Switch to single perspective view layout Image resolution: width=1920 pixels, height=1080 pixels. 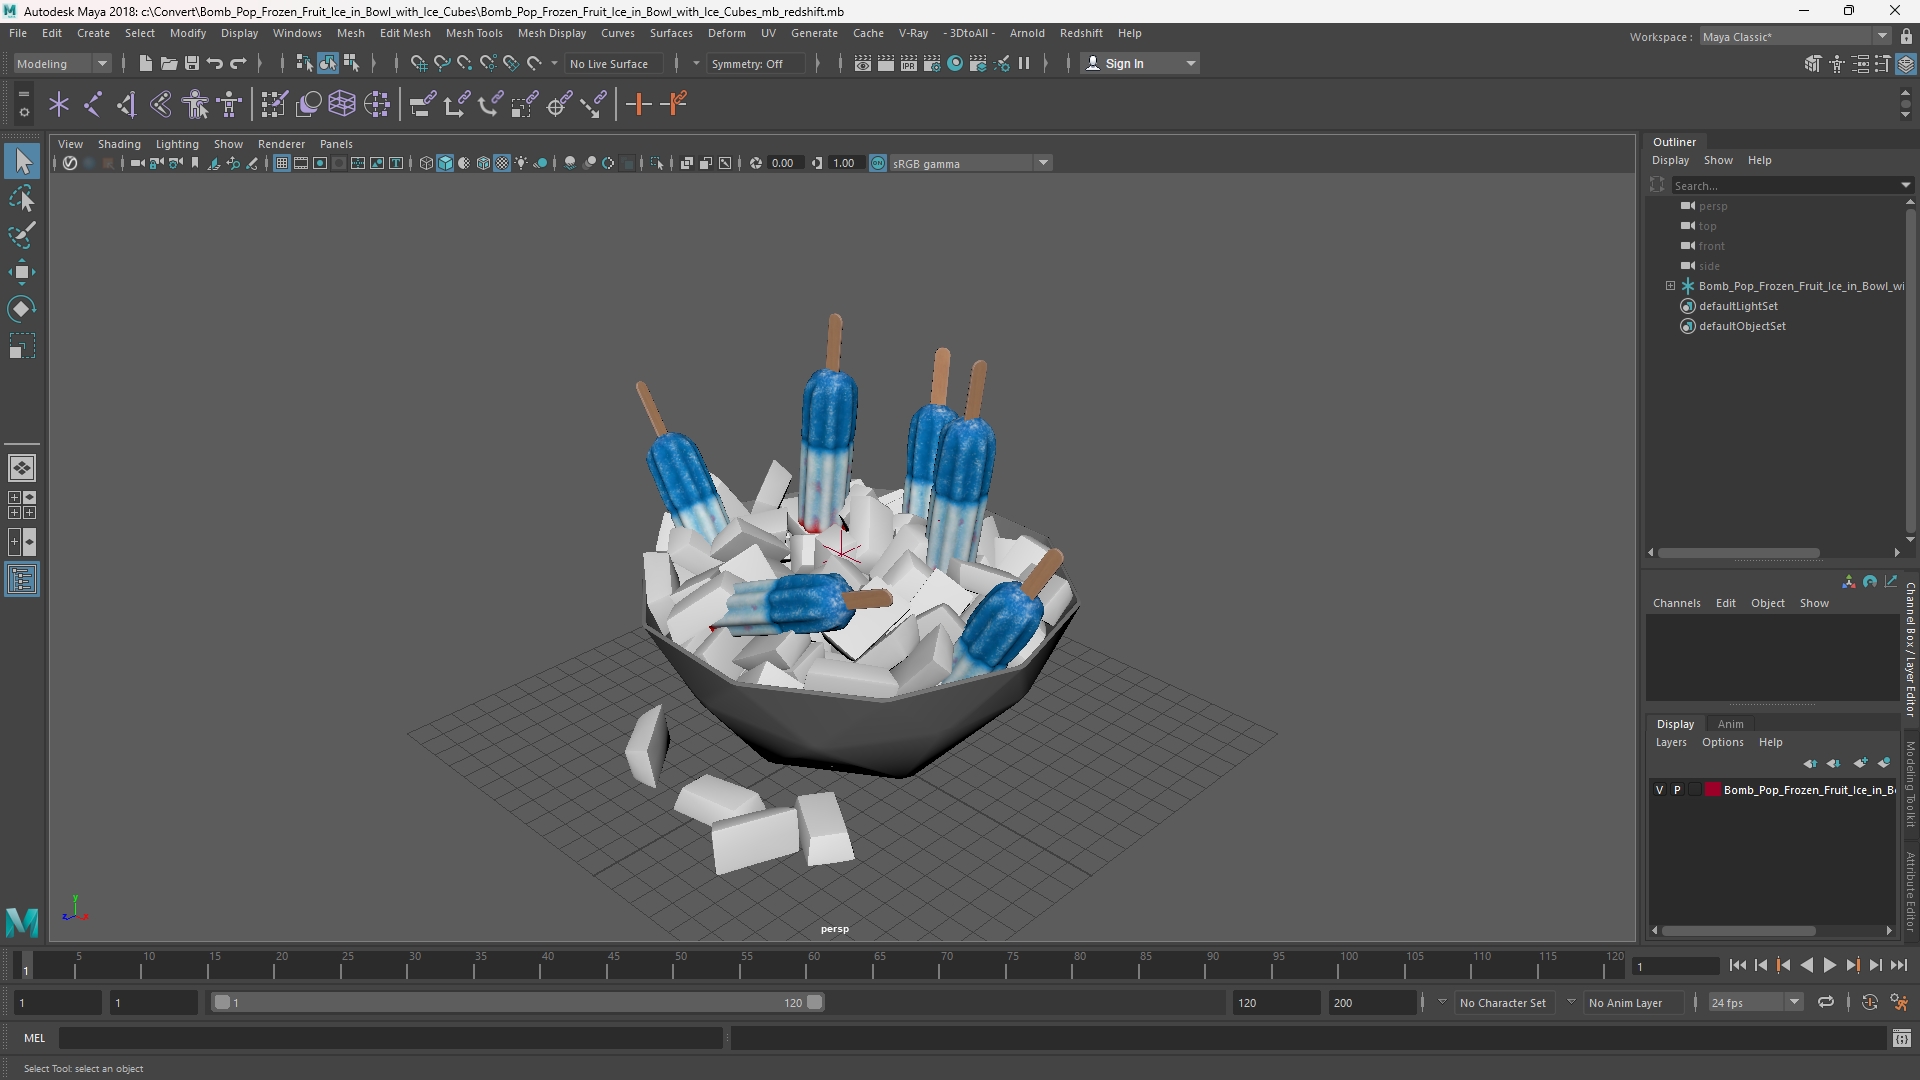pyautogui.click(x=22, y=467)
